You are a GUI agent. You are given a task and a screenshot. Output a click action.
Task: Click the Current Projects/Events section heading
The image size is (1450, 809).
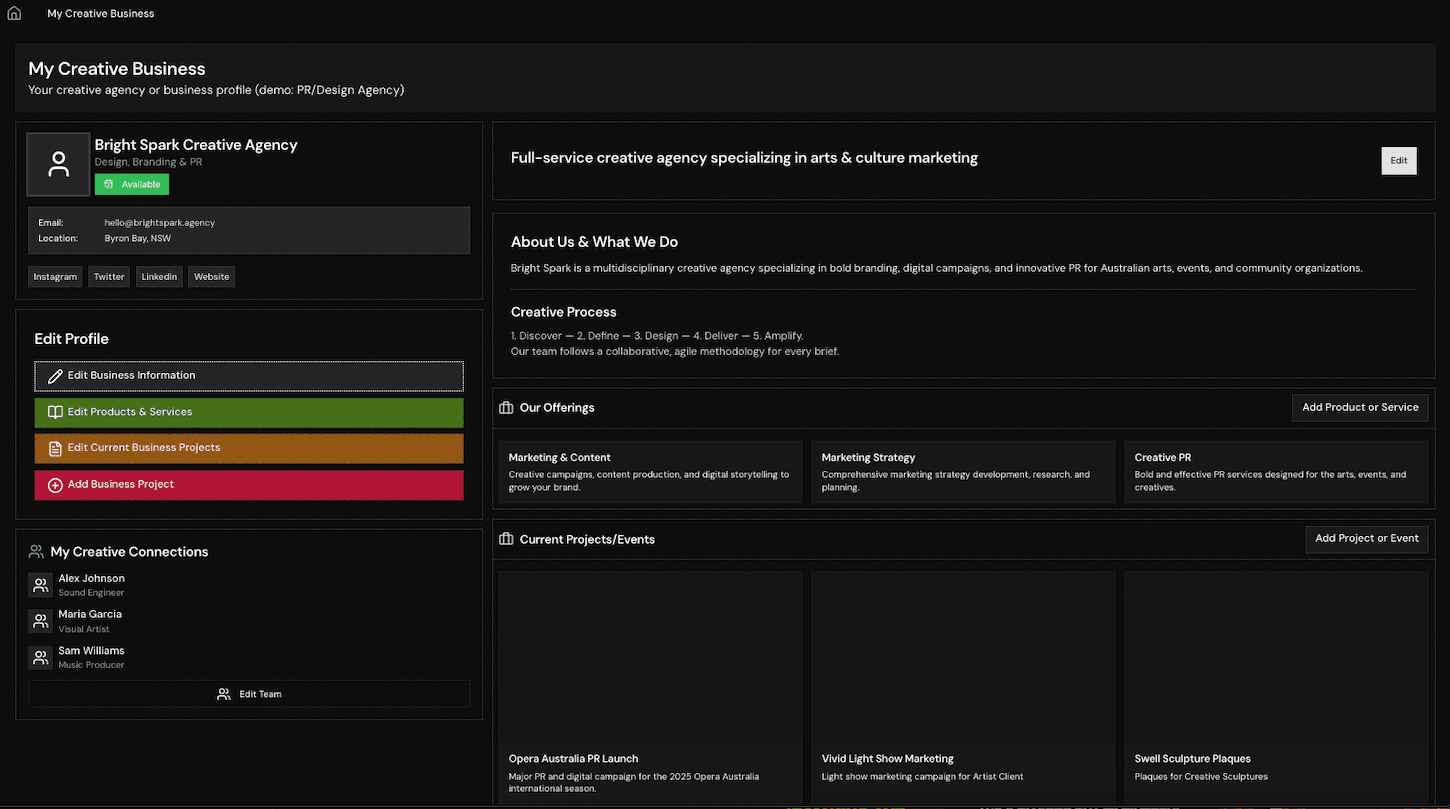[587, 540]
